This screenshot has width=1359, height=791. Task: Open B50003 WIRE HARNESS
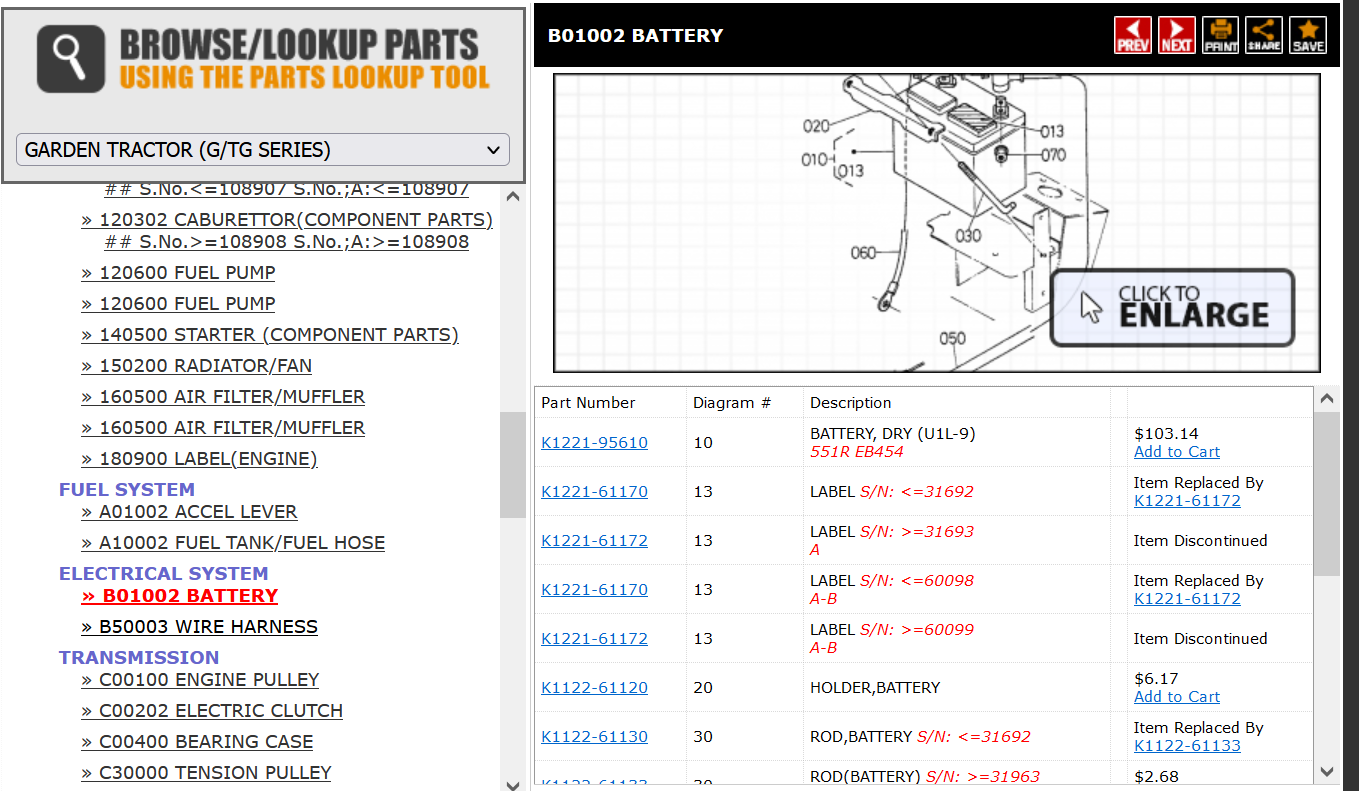(x=199, y=627)
